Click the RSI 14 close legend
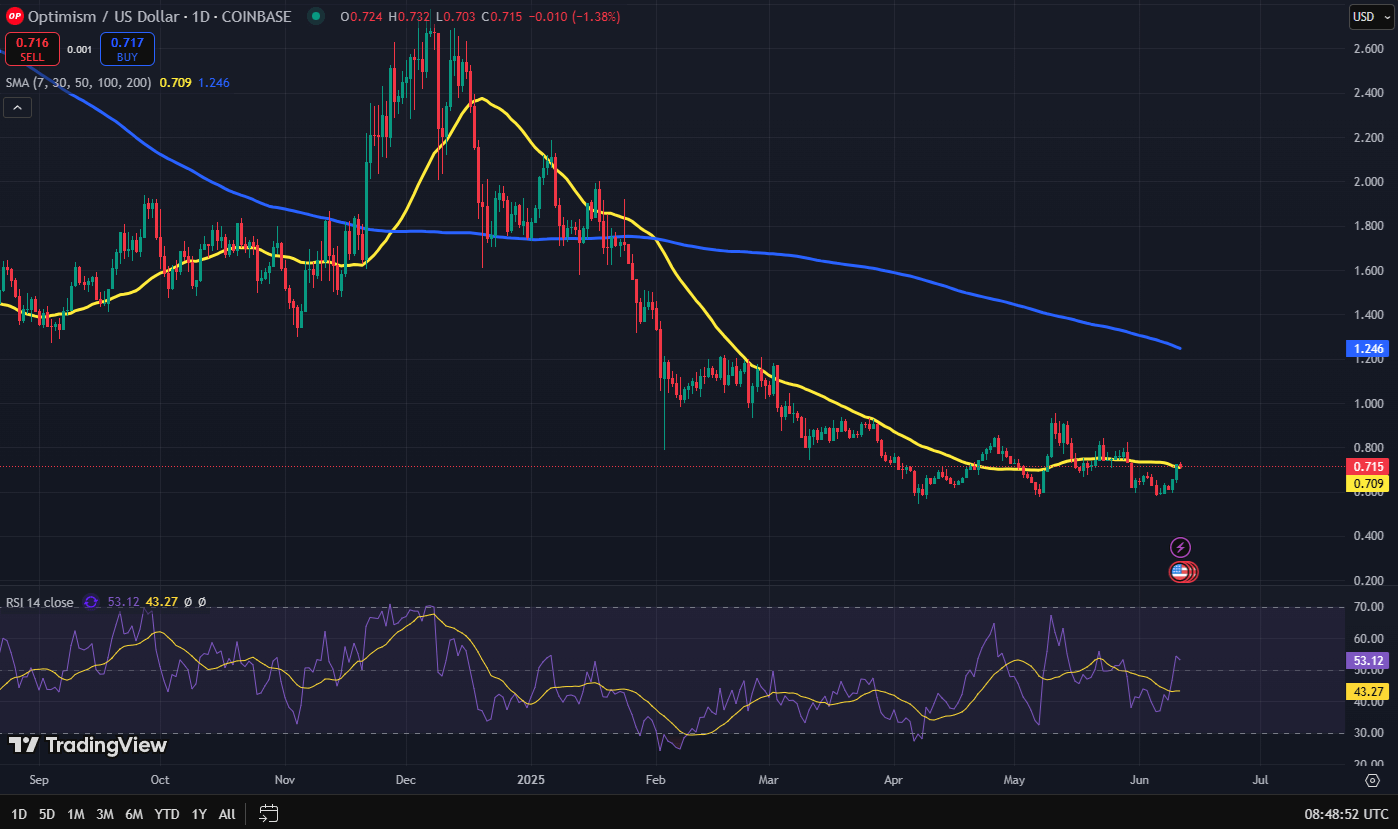Screen dimensions: 1398x829 click(40, 602)
